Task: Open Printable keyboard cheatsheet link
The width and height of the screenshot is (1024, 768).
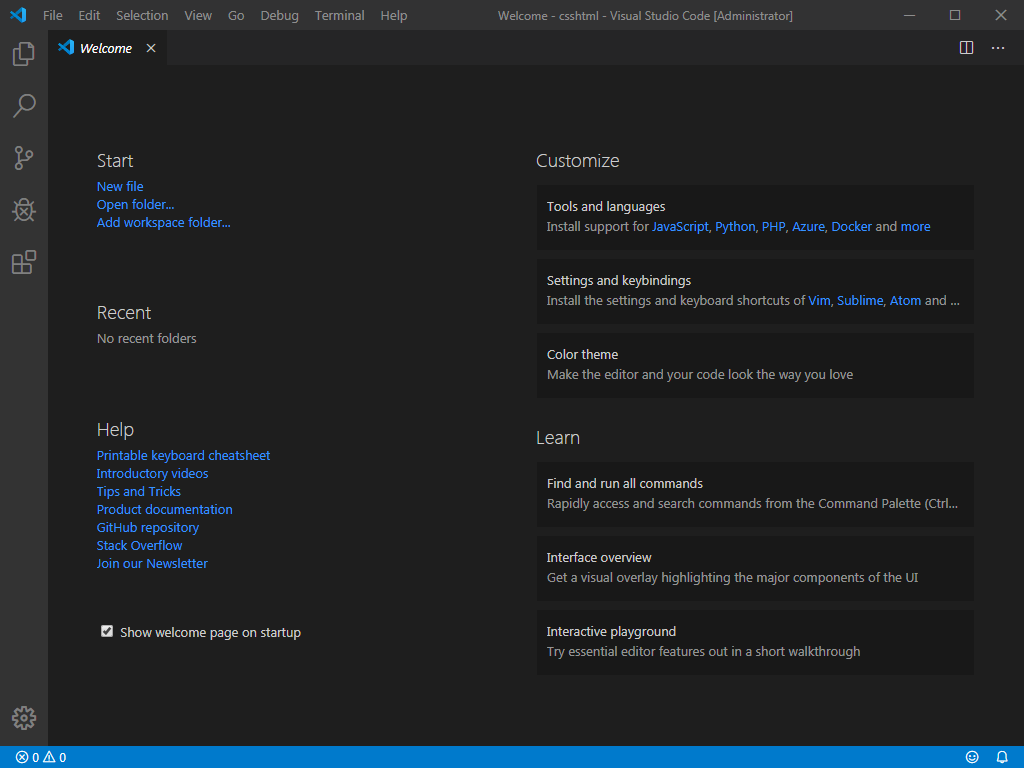Action: coord(184,456)
